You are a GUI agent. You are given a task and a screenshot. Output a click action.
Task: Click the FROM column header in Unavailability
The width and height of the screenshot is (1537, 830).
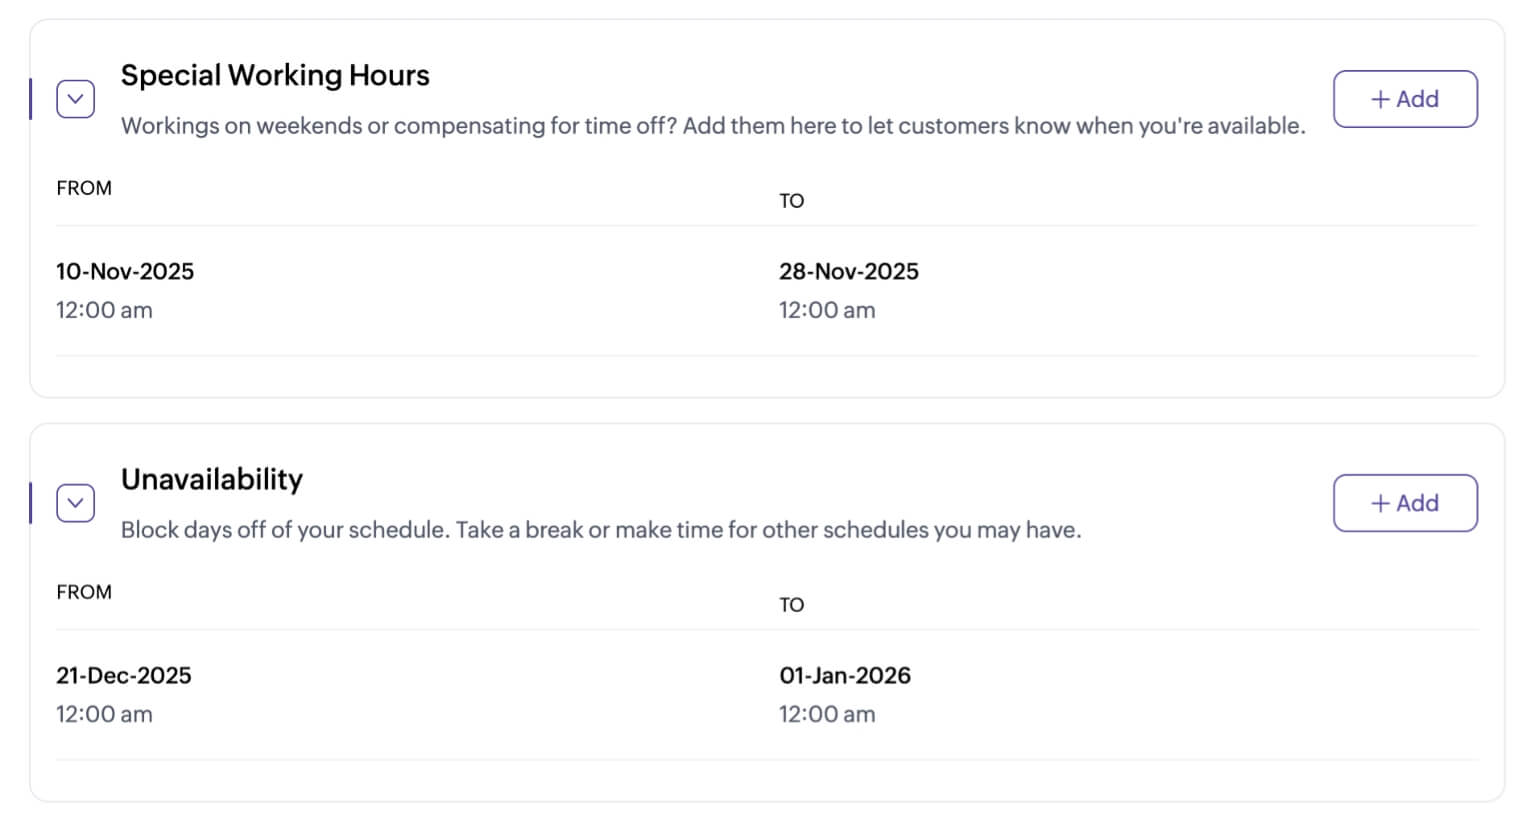click(x=84, y=592)
